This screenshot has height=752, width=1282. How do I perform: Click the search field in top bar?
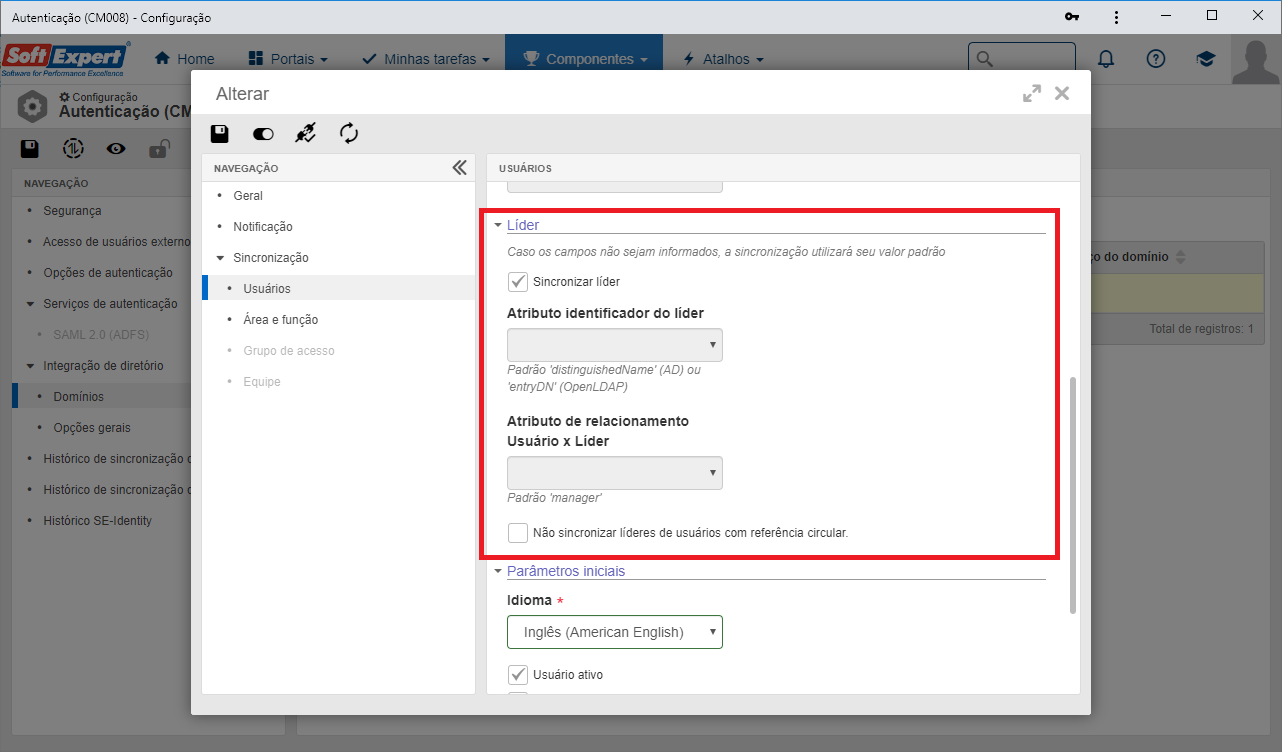(x=1021, y=59)
